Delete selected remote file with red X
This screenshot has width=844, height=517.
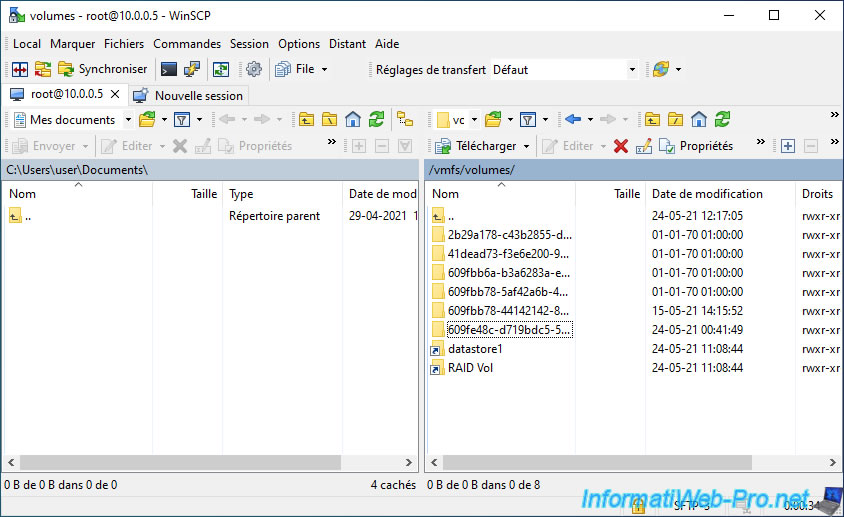[x=621, y=146]
